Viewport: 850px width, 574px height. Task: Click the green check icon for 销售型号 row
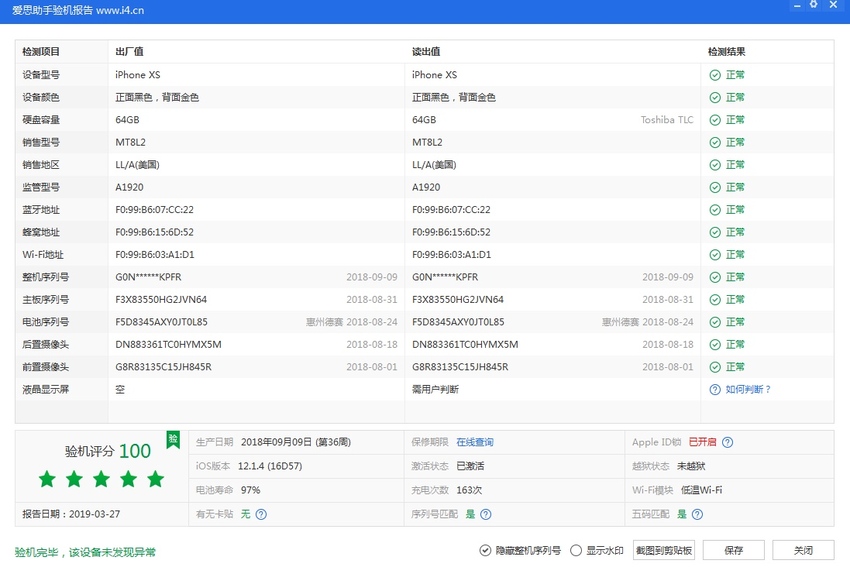coord(715,143)
